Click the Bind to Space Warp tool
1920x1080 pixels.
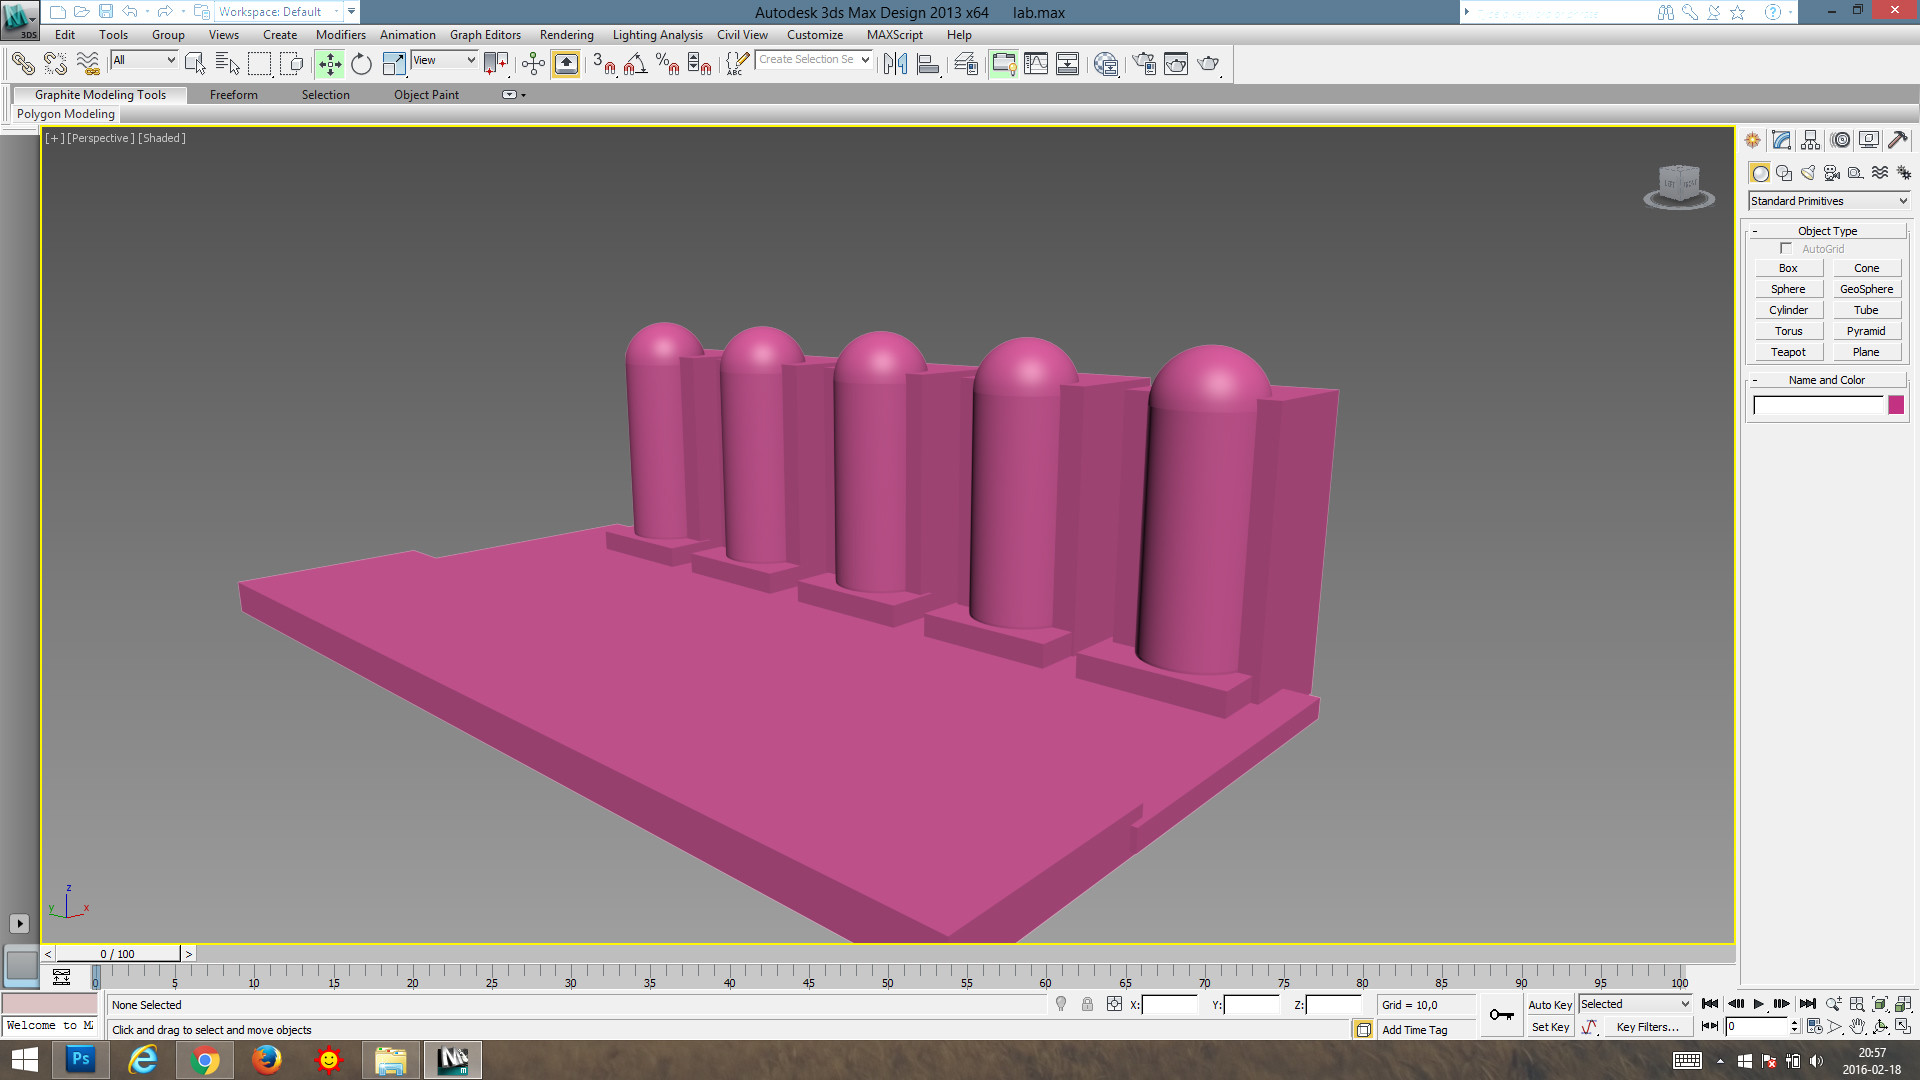(88, 64)
